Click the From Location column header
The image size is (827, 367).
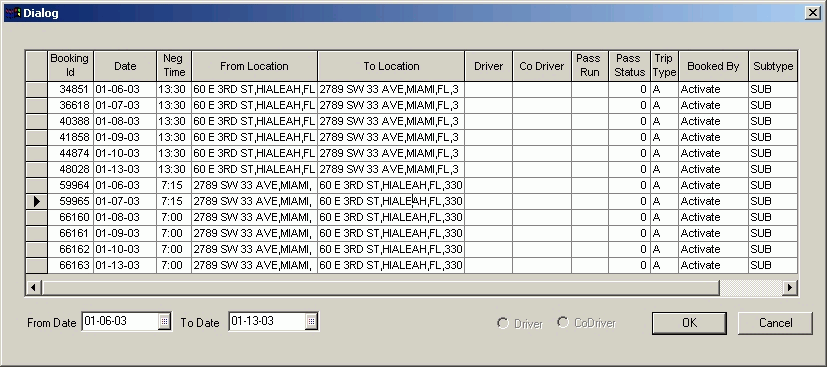254,66
